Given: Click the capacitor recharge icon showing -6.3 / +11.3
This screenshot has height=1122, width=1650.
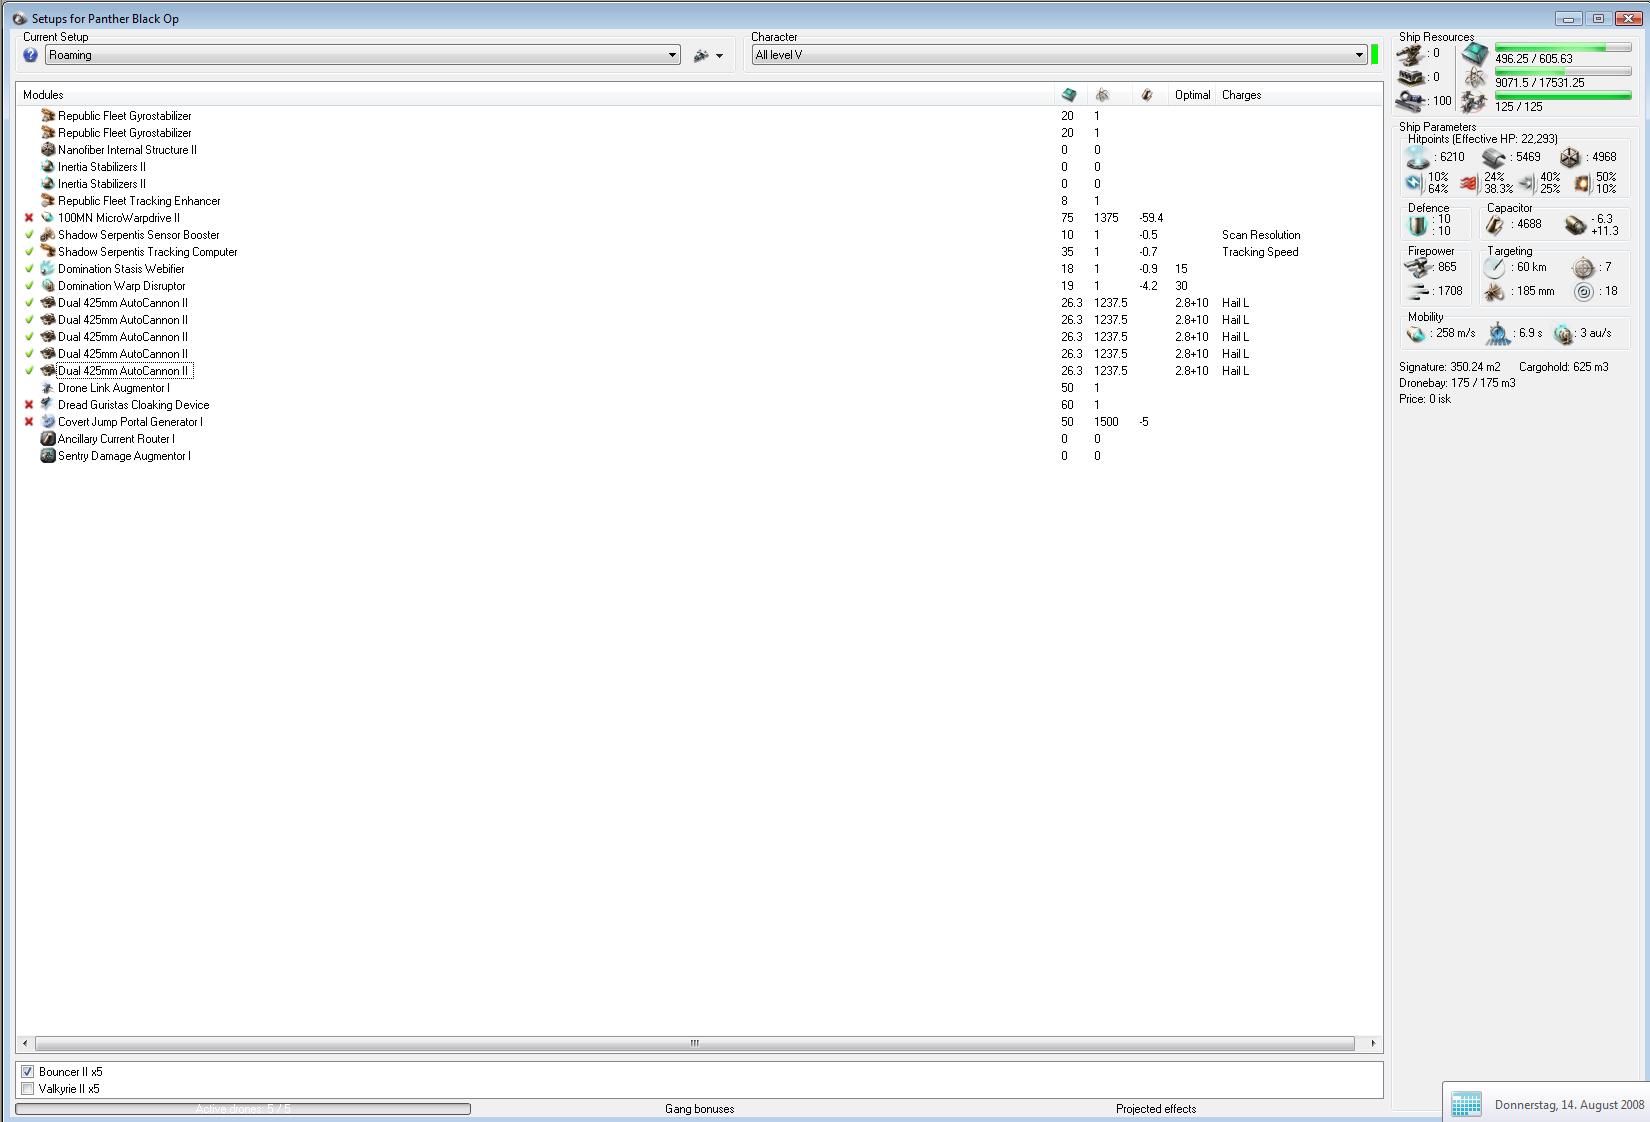Looking at the screenshot, I should pos(1575,225).
